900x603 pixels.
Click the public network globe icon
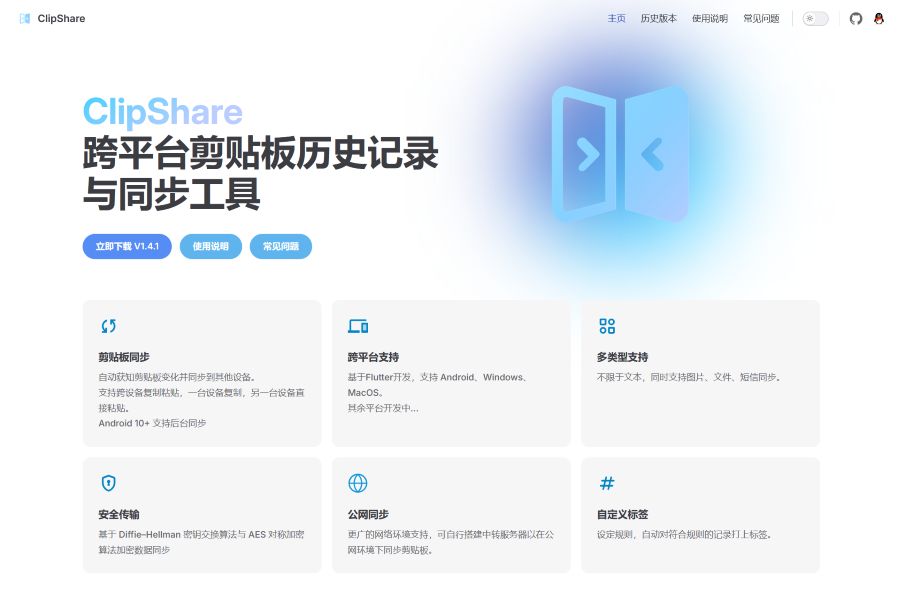358,484
